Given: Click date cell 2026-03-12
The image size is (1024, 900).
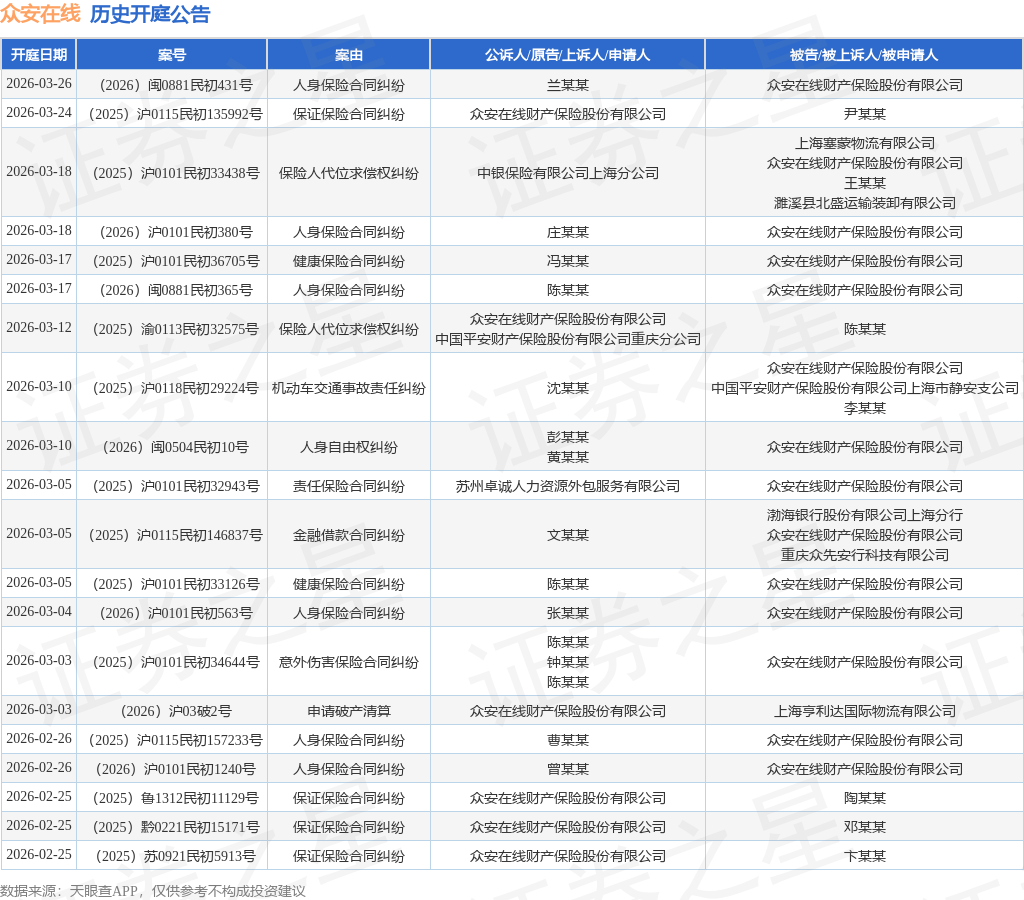Looking at the screenshot, I should tap(39, 328).
